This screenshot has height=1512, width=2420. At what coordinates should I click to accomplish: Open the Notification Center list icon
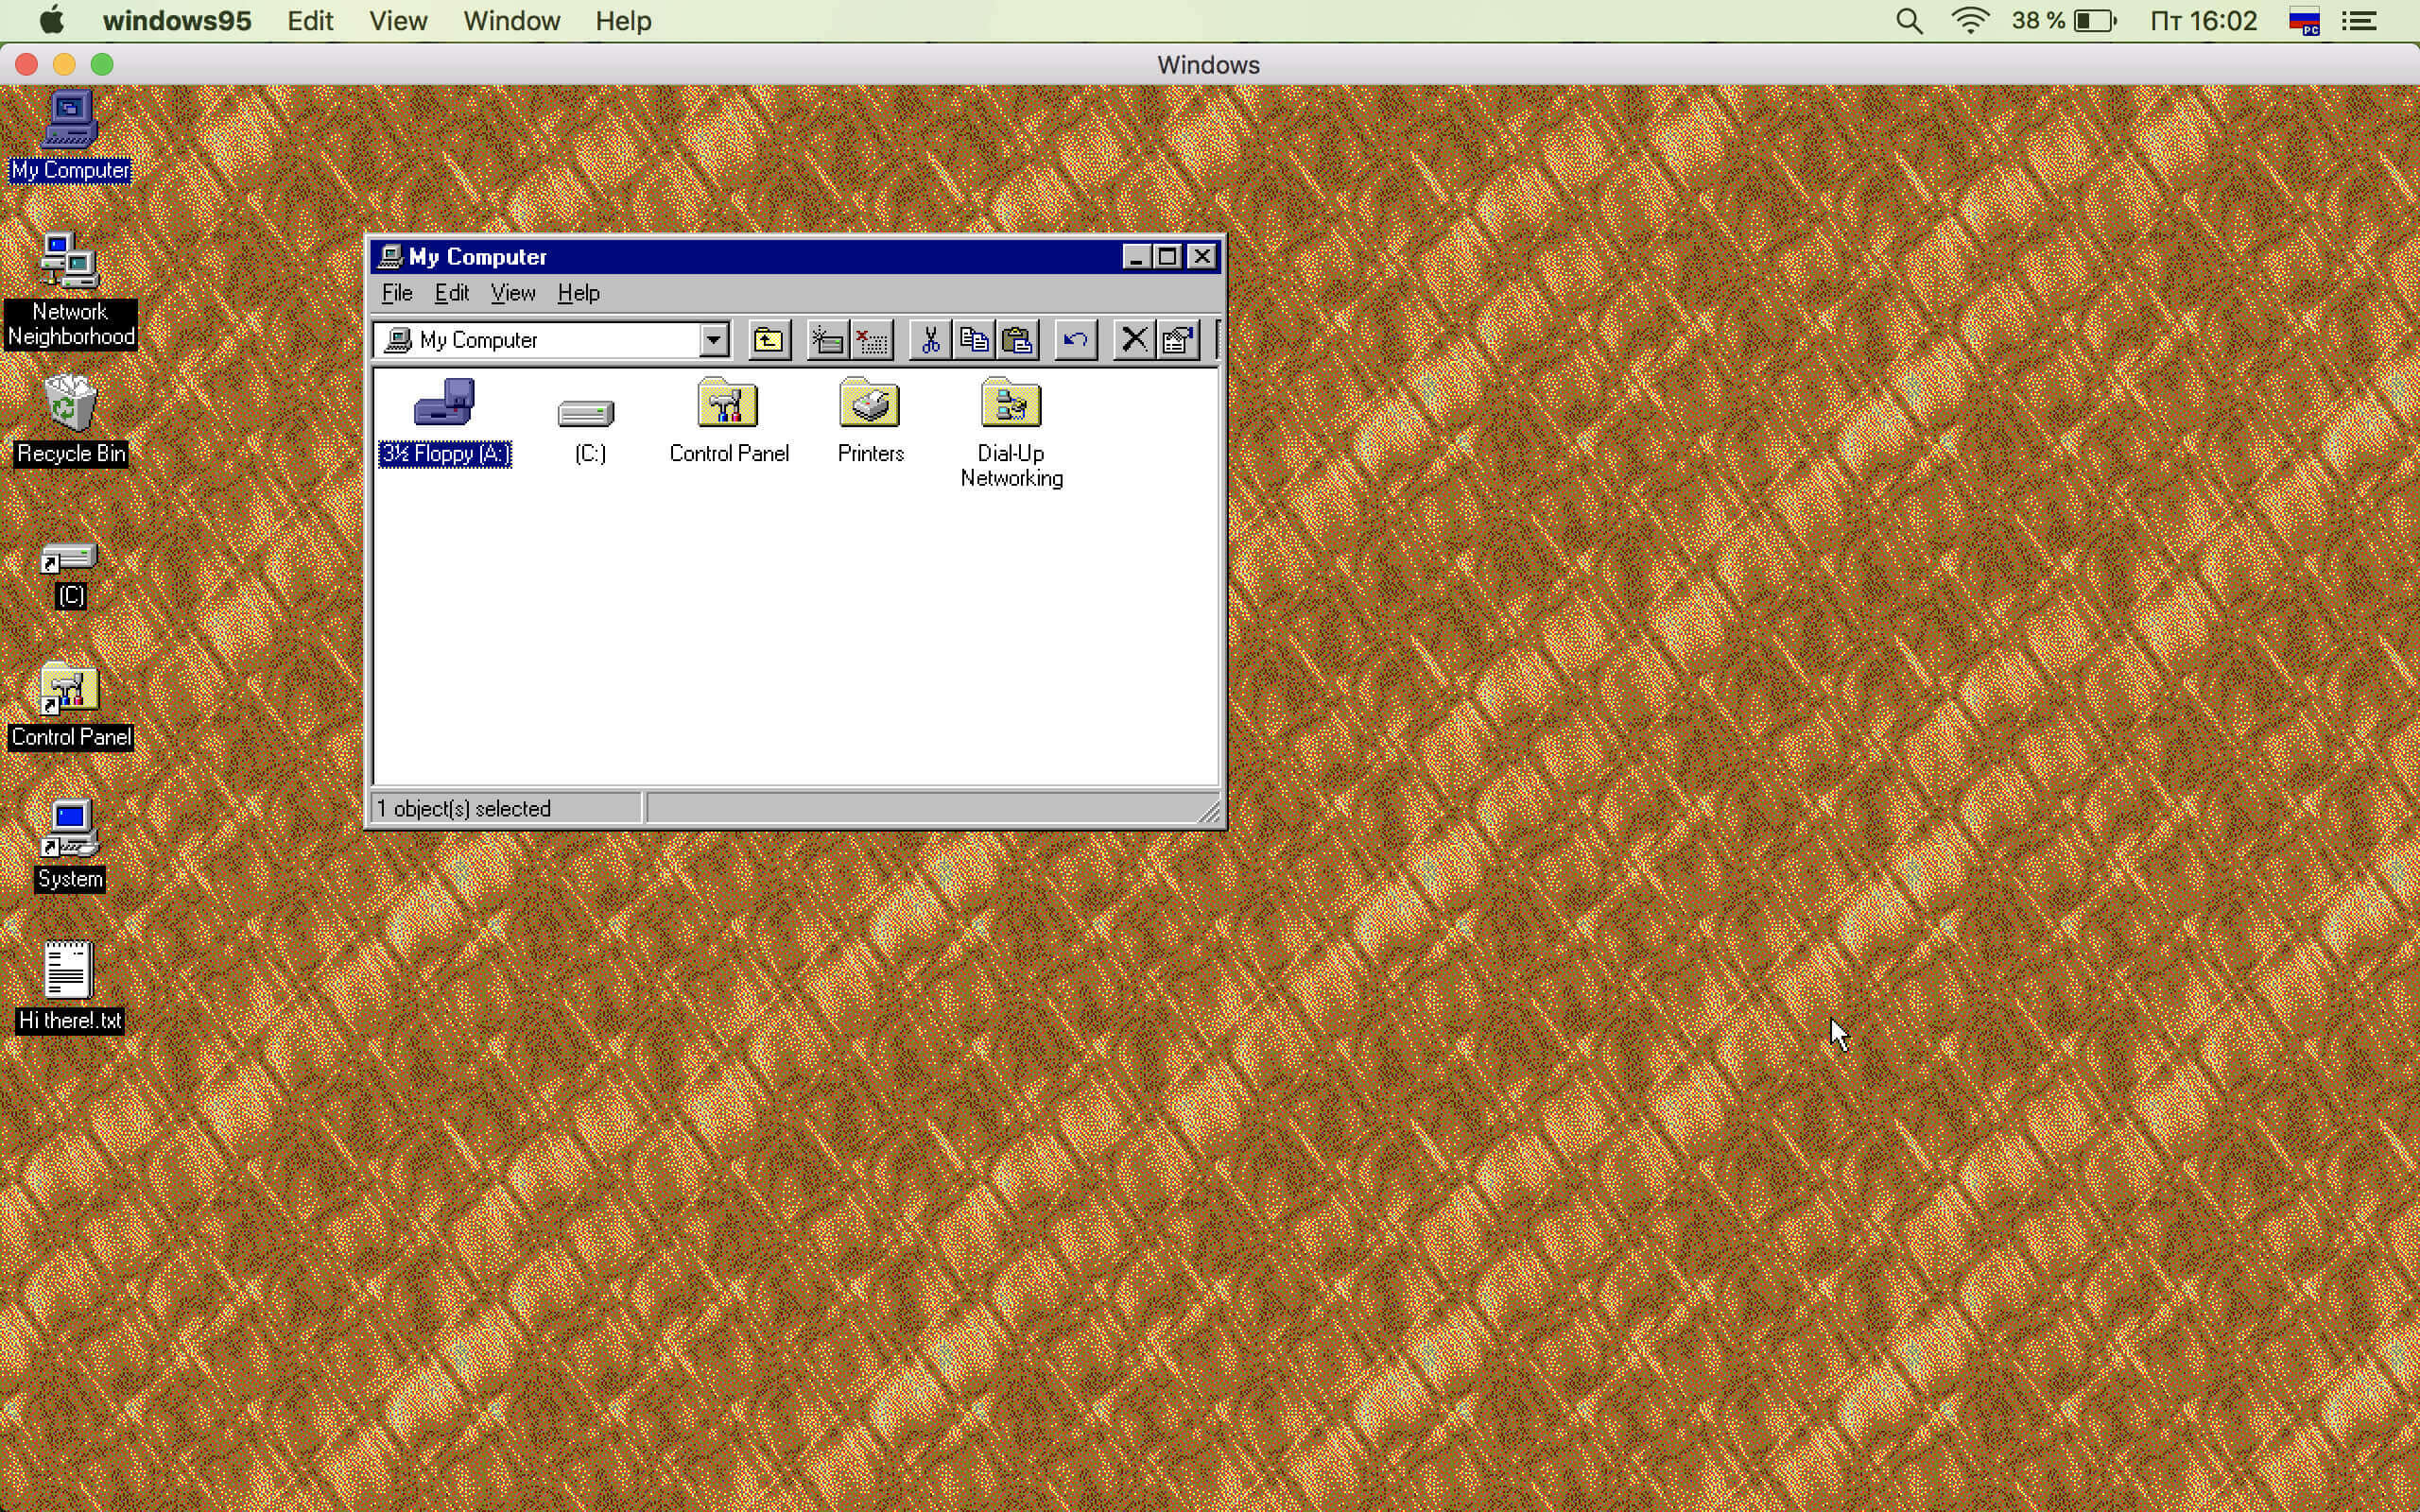point(2360,20)
